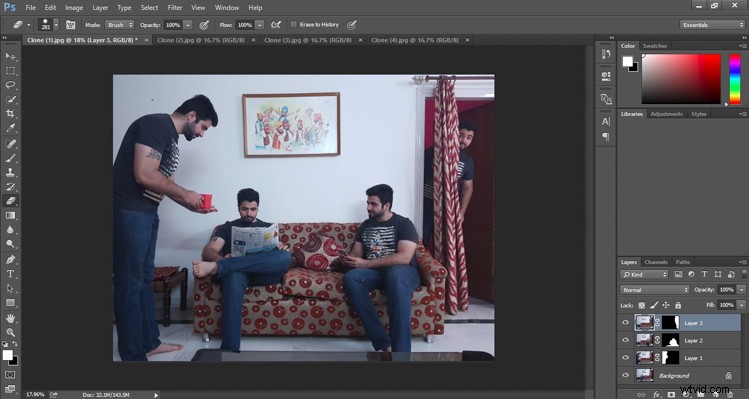Select the Blur tool
The width and height of the screenshot is (749, 399).
[x=10, y=230]
